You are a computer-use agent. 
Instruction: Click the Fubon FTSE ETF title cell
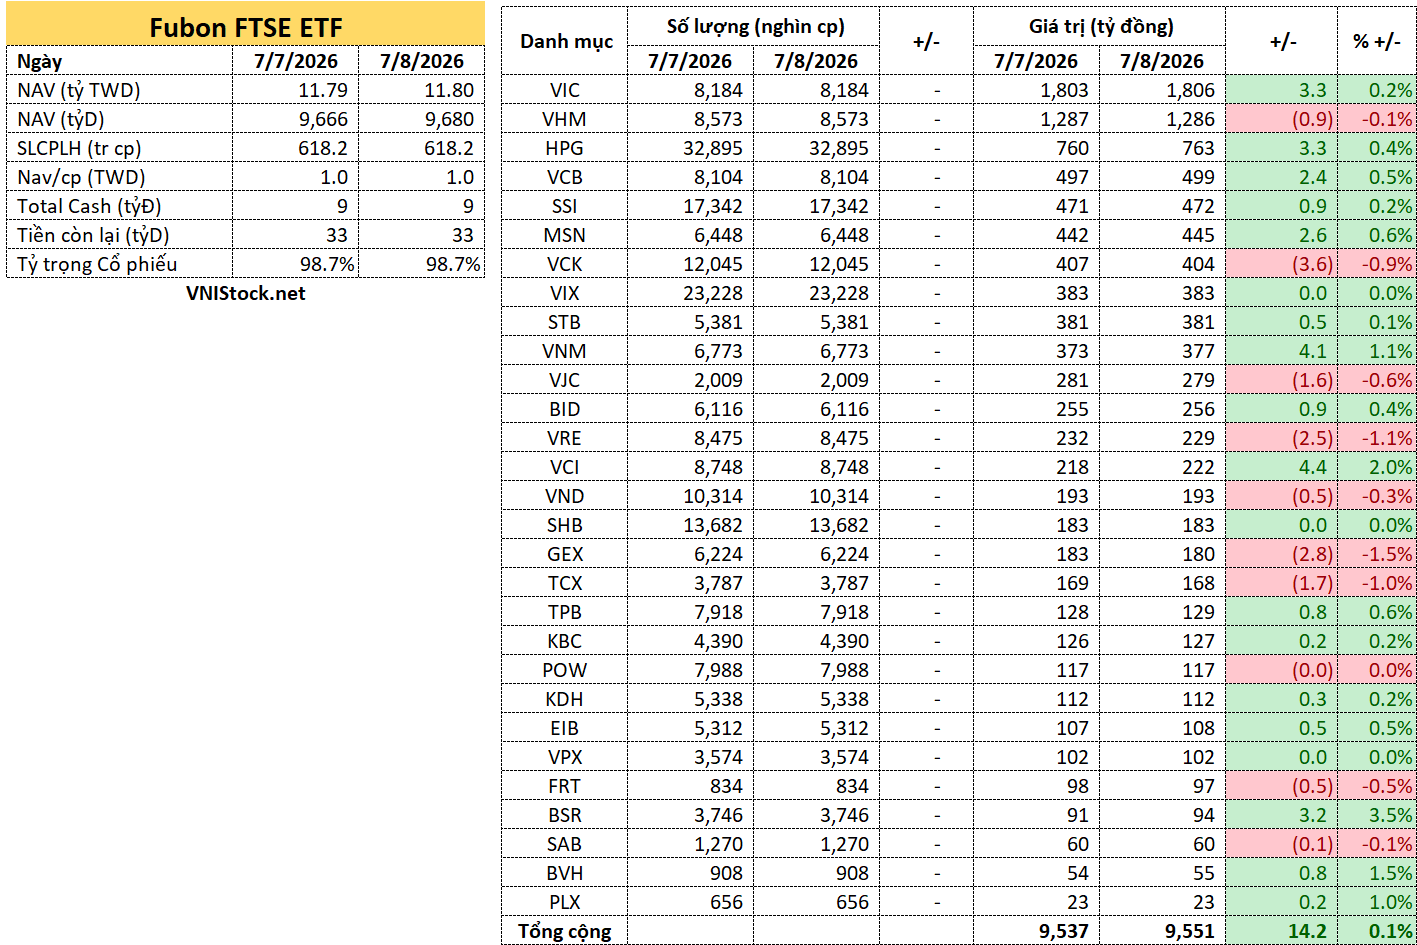[x=245, y=26]
